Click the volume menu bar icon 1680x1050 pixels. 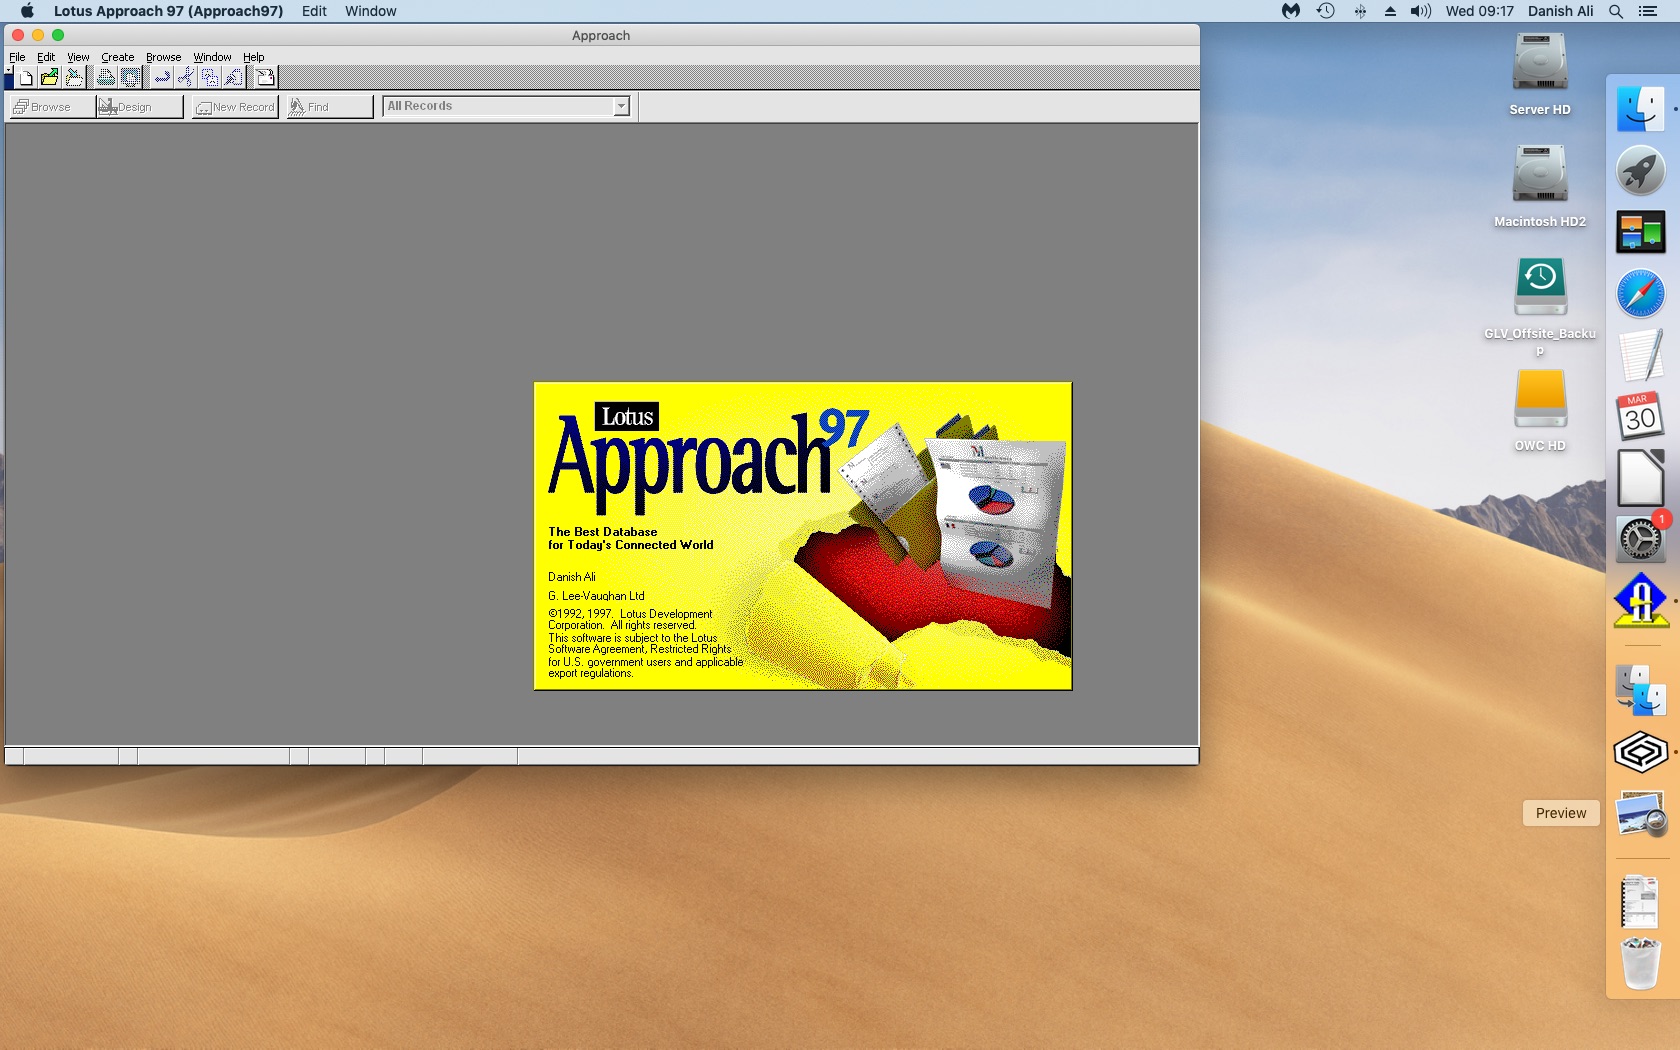pyautogui.click(x=1421, y=11)
